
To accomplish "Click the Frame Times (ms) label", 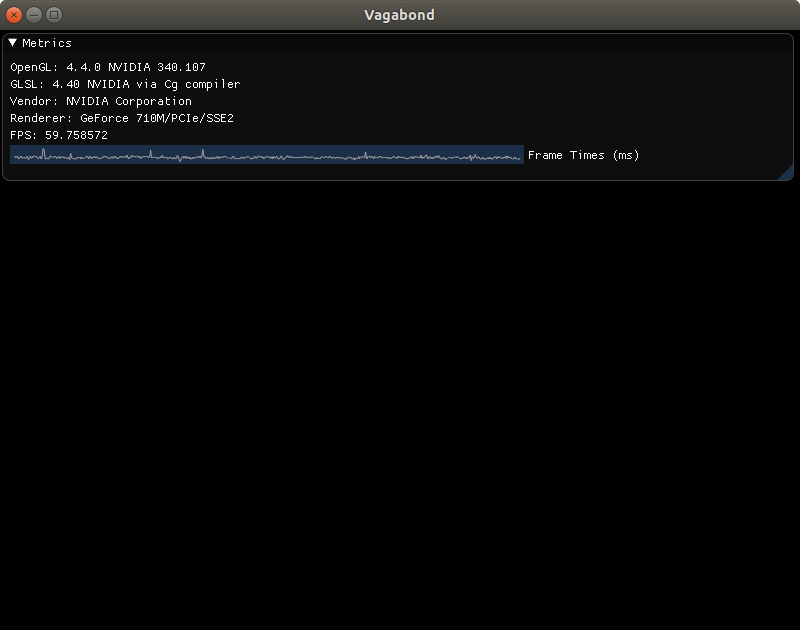I will coord(583,155).
